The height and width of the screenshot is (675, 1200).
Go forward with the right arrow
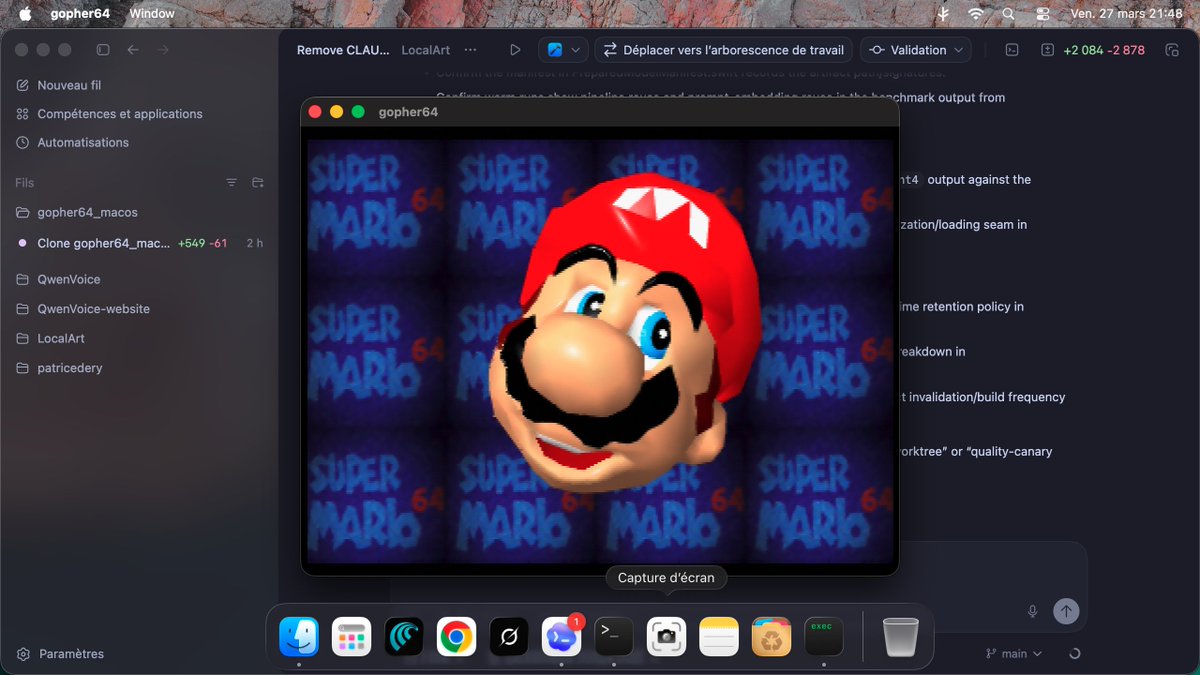pos(163,50)
